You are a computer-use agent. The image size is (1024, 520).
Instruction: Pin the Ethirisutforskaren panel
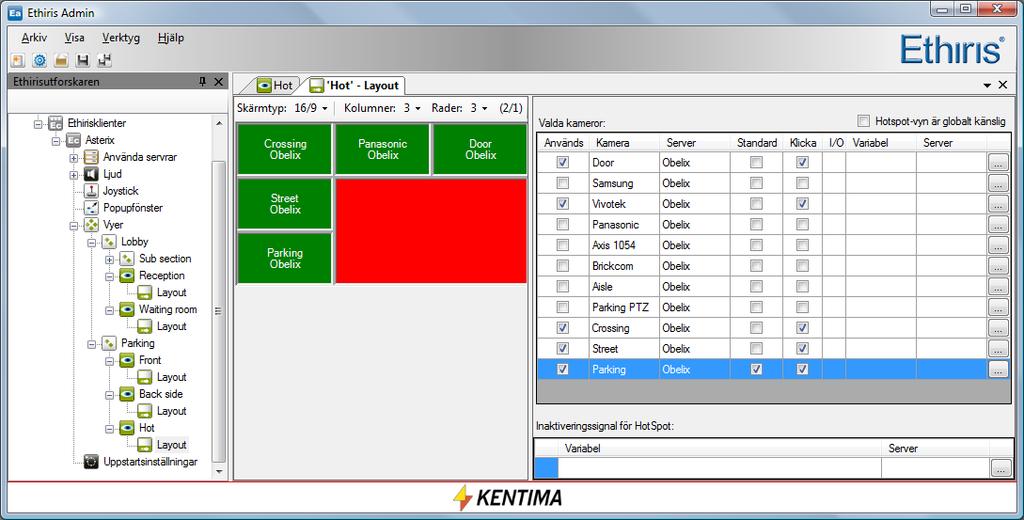coord(202,82)
